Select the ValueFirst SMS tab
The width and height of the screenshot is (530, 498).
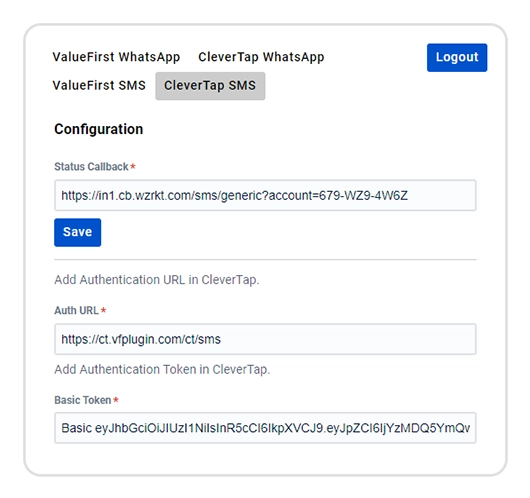tap(99, 86)
